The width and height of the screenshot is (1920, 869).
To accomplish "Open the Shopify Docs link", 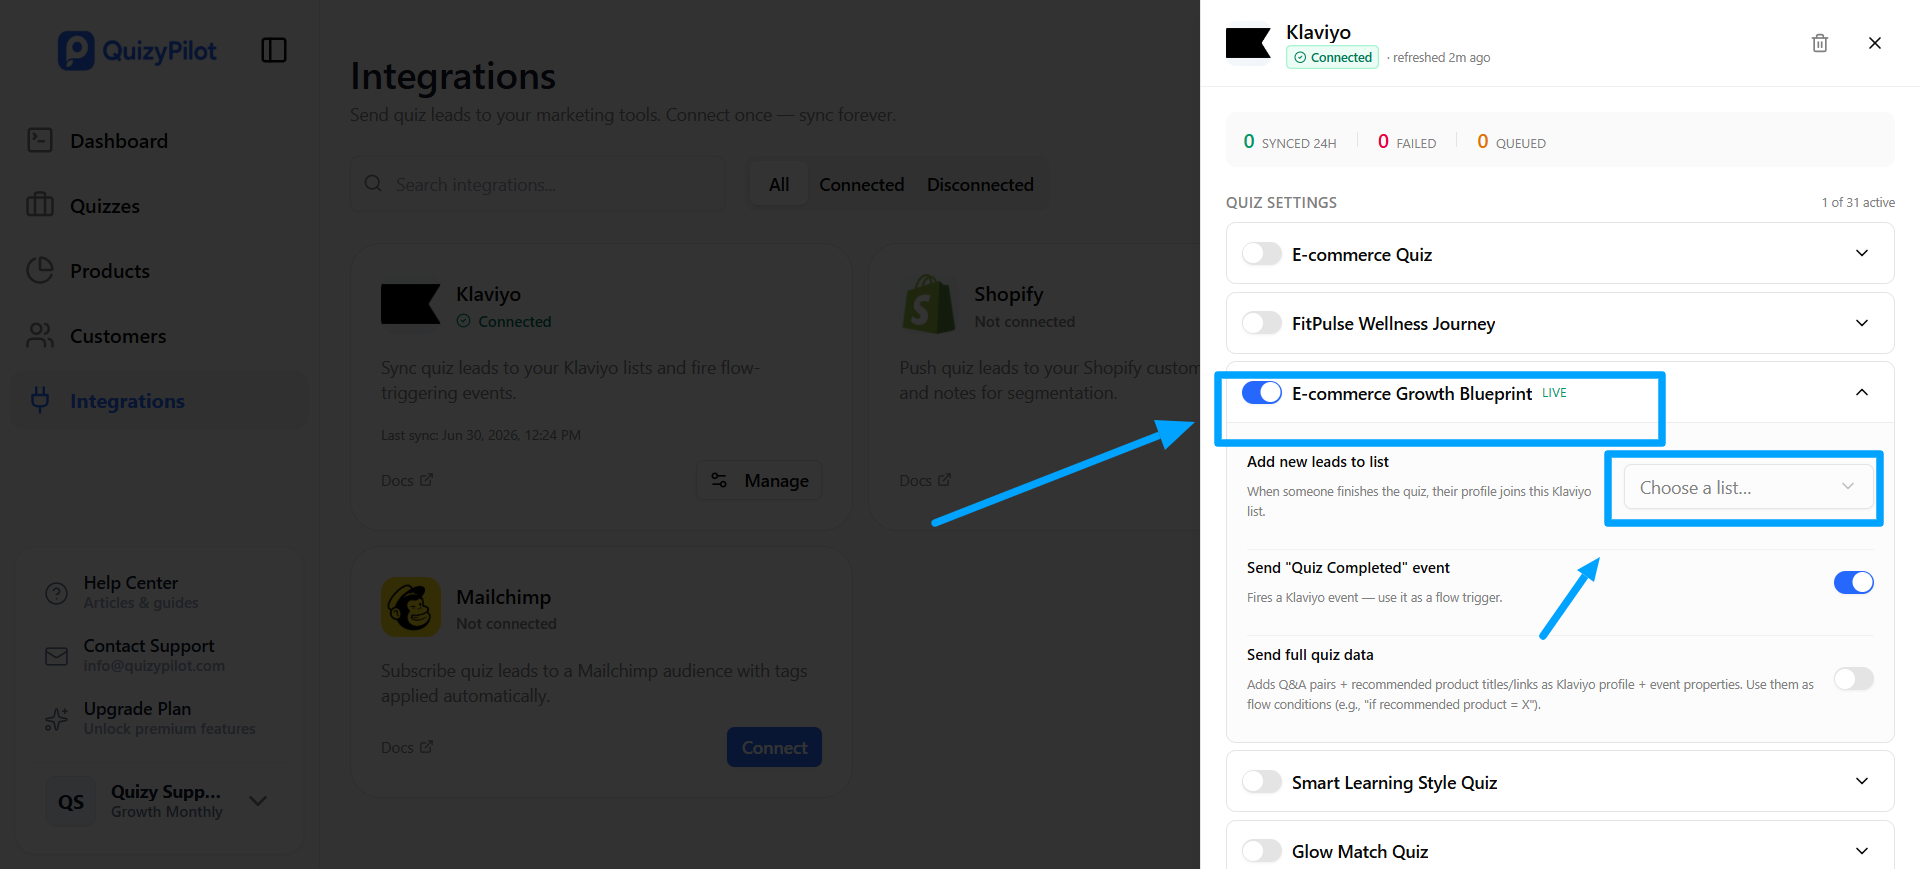I will click(925, 480).
